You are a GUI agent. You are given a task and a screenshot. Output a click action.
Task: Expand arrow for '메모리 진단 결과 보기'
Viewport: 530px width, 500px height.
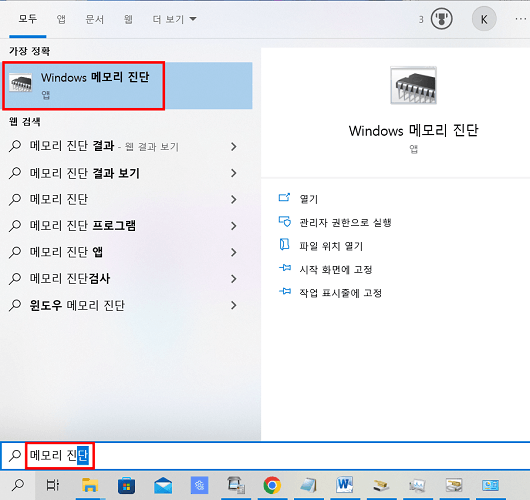tap(234, 173)
